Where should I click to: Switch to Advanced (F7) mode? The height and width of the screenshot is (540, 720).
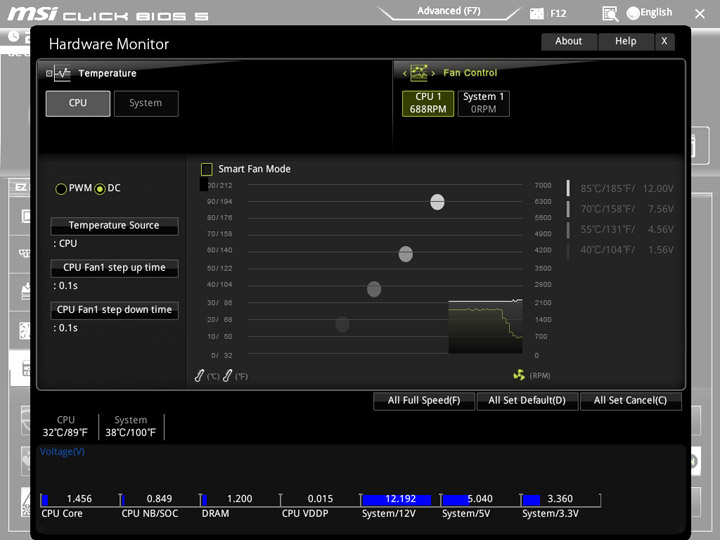point(449,11)
